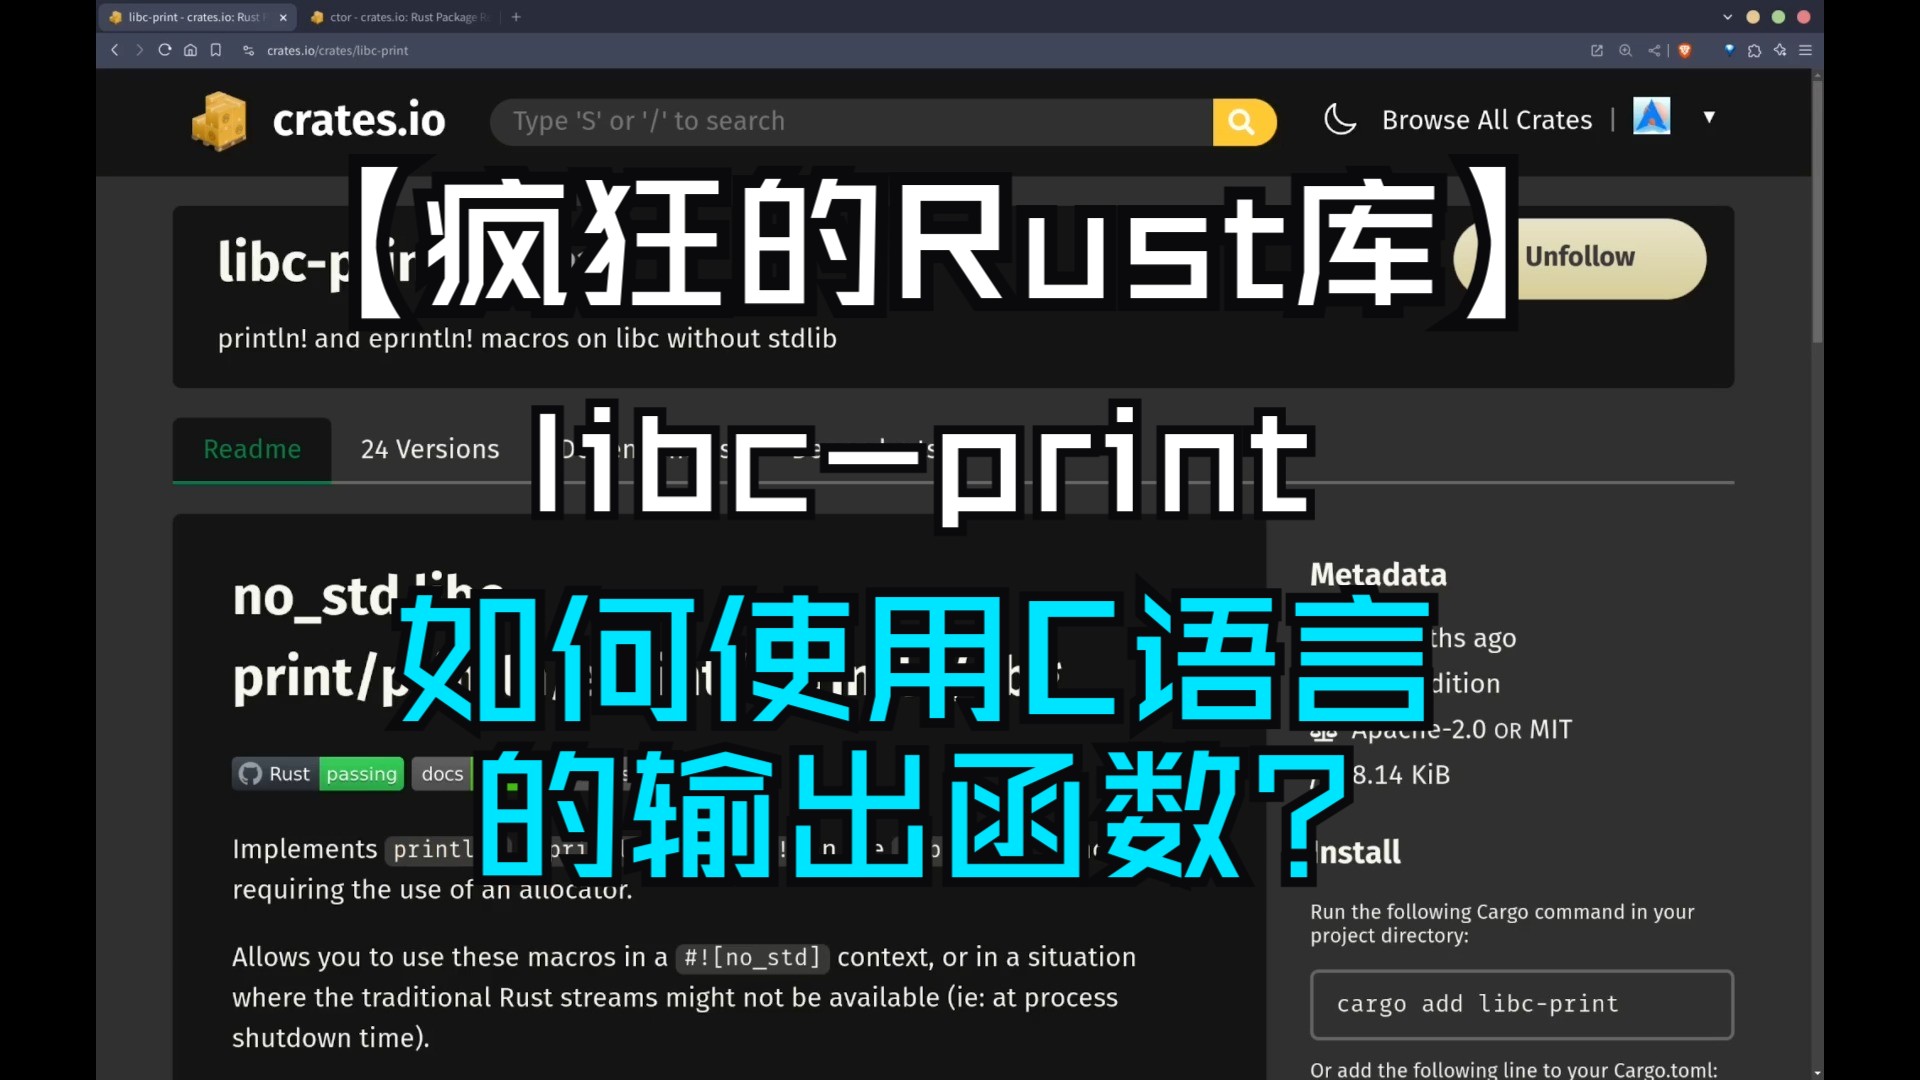Expand the user avatar dropdown menu

(1708, 119)
